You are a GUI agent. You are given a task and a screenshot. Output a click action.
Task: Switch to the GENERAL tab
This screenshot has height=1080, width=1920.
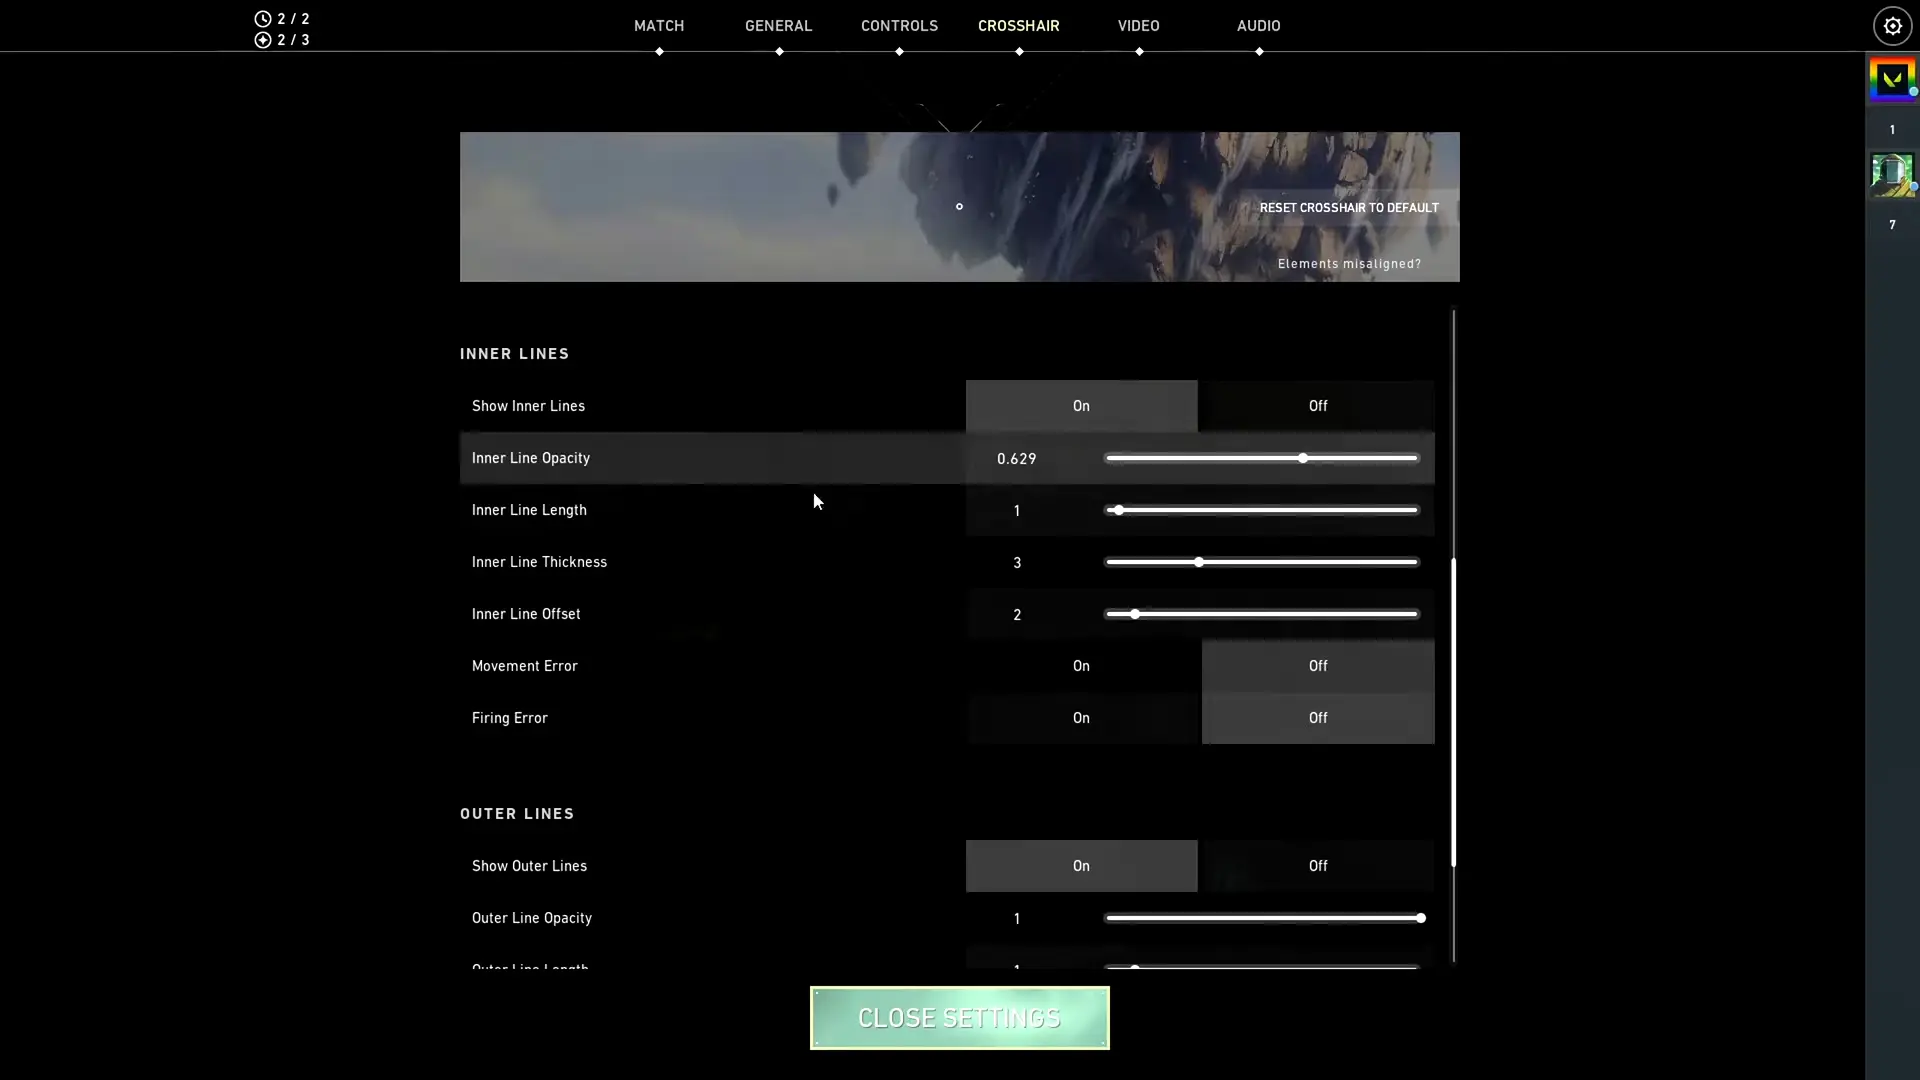(778, 25)
